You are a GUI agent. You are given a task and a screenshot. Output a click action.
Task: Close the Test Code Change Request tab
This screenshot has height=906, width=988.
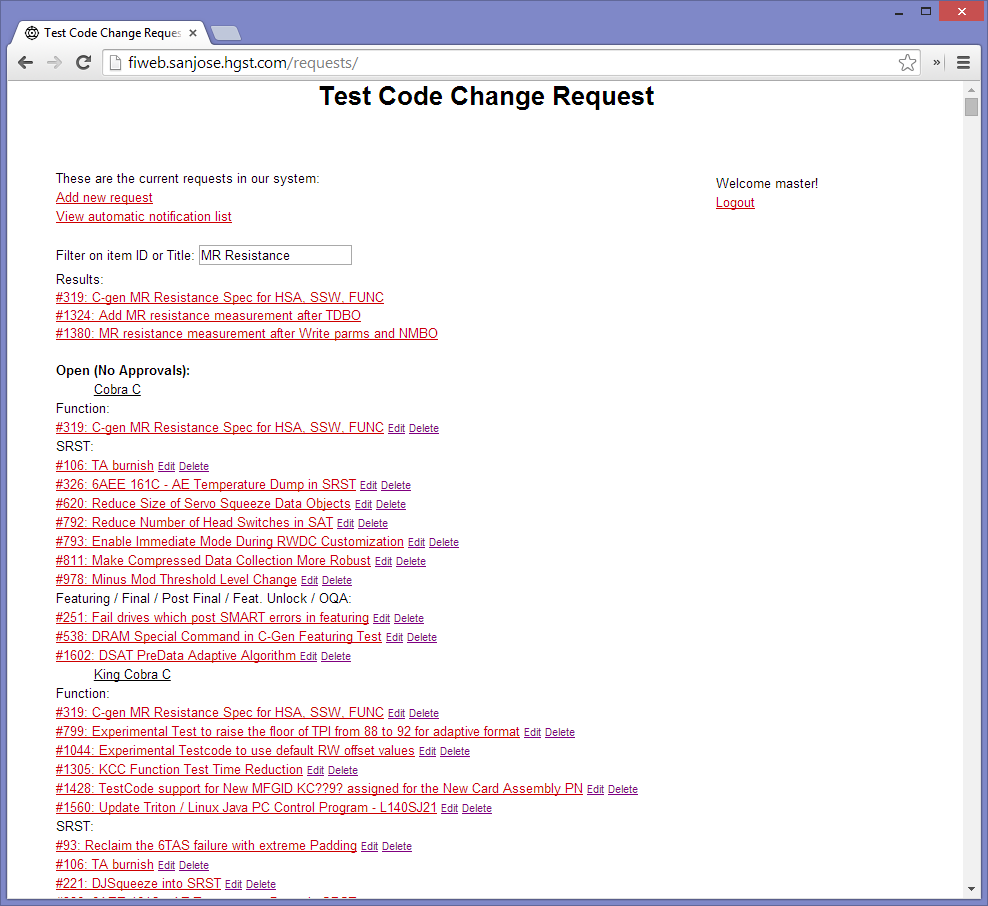point(193,33)
